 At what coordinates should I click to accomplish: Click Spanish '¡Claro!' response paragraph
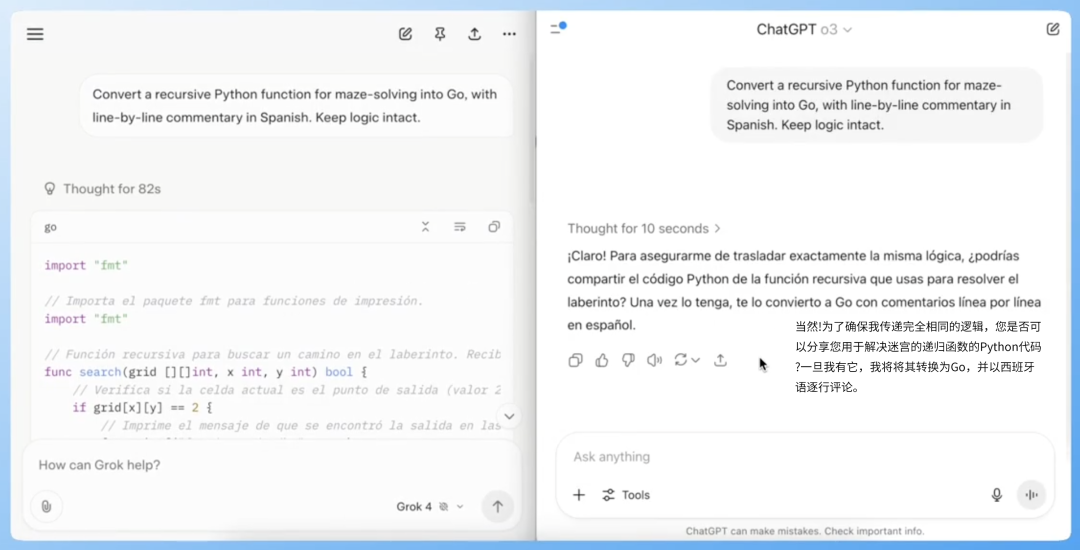pos(804,290)
